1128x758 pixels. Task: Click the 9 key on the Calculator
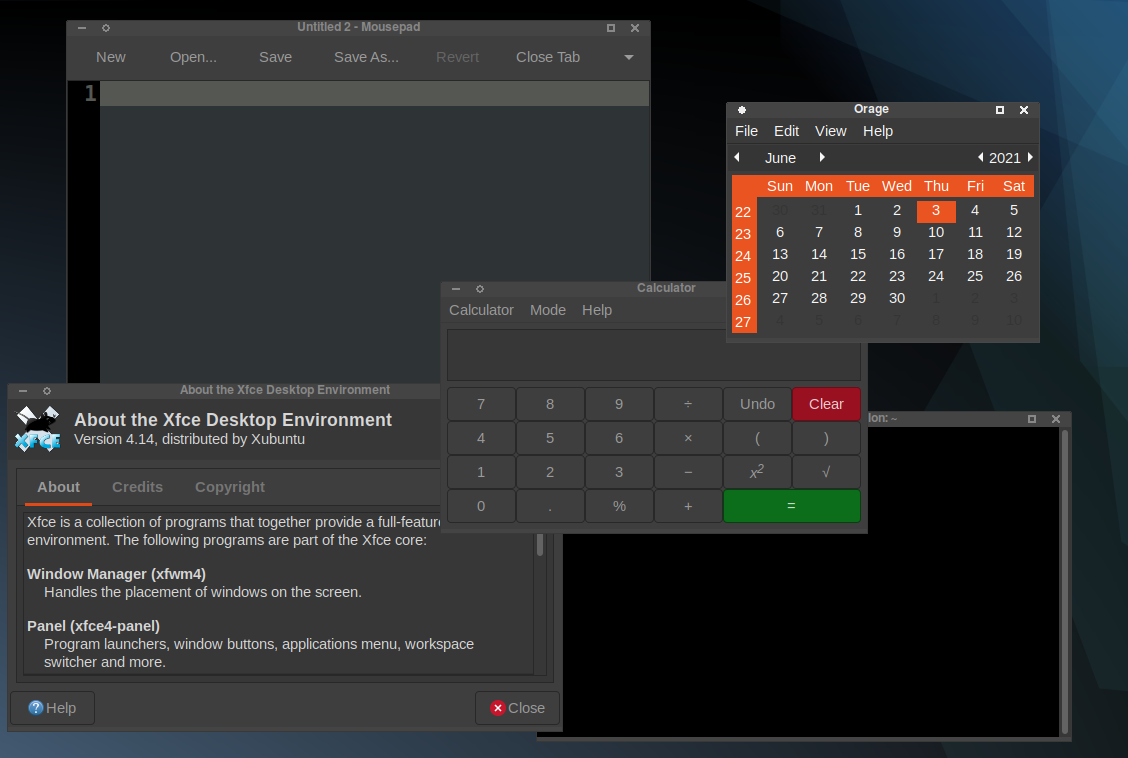coord(619,404)
